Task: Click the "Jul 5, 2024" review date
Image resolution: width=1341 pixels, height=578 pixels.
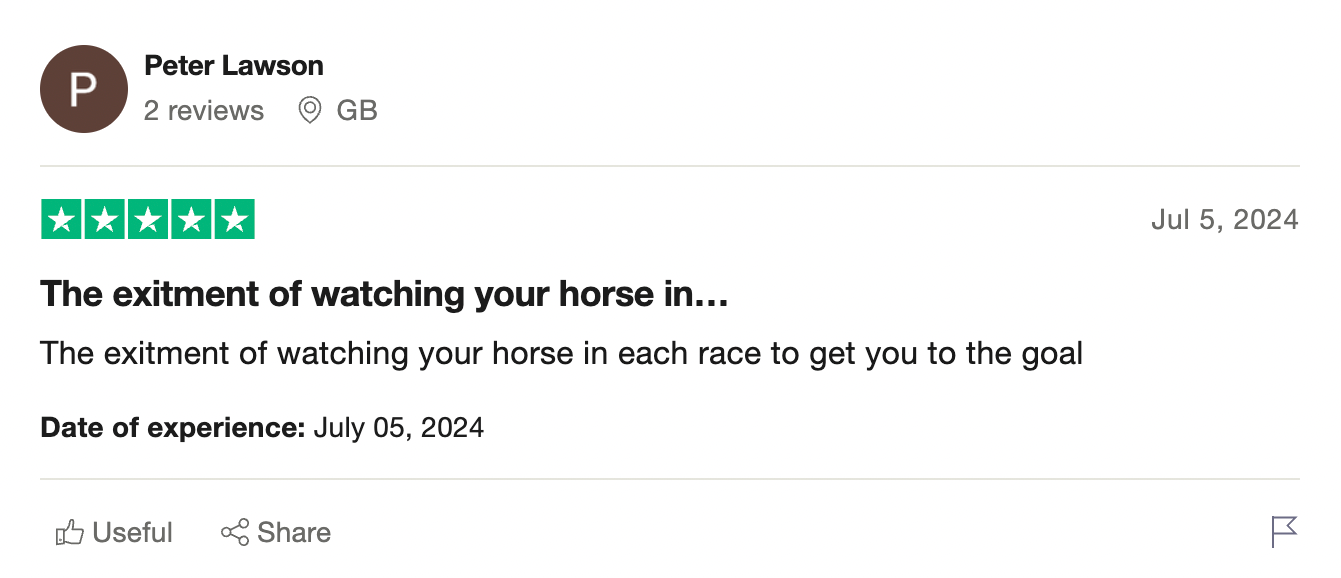Action: (x=1224, y=220)
